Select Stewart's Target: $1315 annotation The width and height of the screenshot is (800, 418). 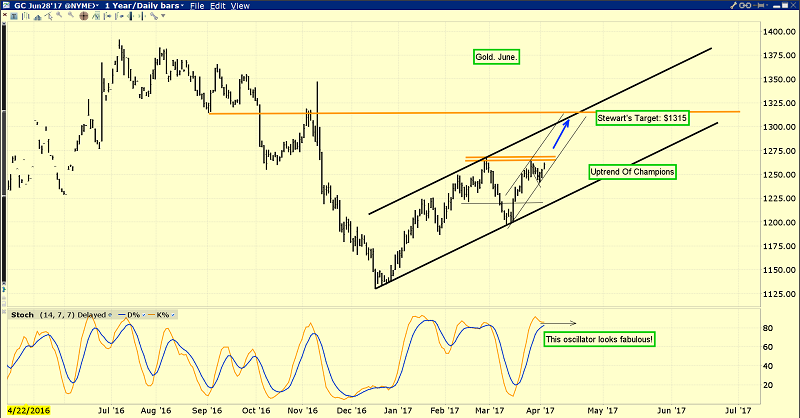click(x=642, y=118)
